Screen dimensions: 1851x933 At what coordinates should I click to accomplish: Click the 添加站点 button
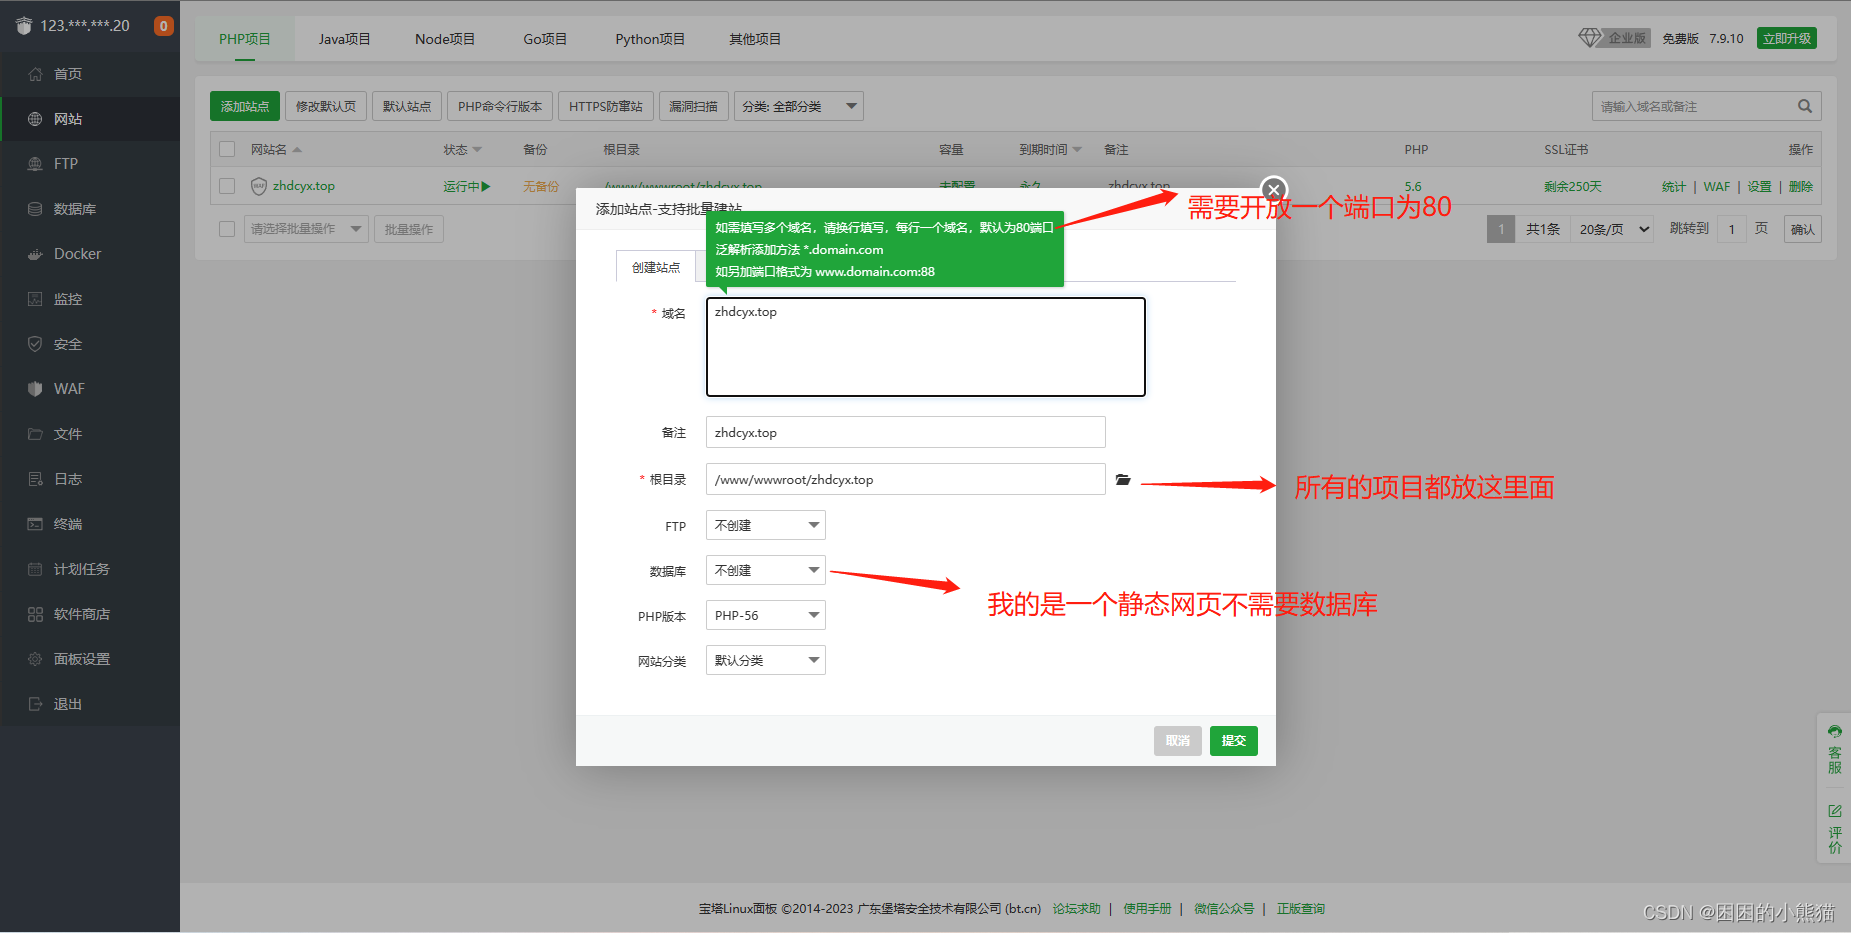(245, 106)
